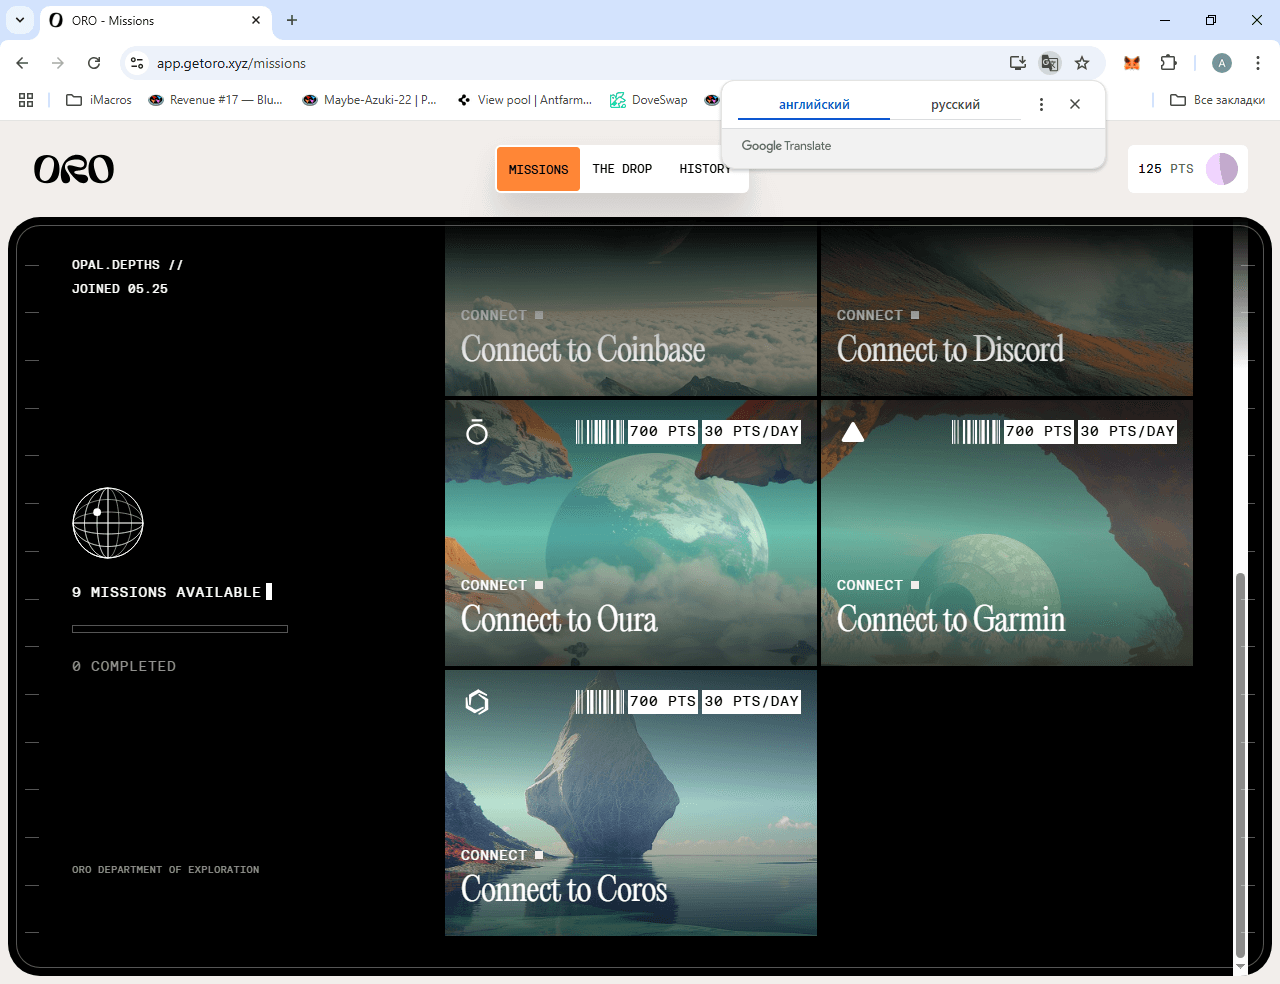1280x984 pixels.
Task: Select английский in Google Translate popup
Action: 814,104
